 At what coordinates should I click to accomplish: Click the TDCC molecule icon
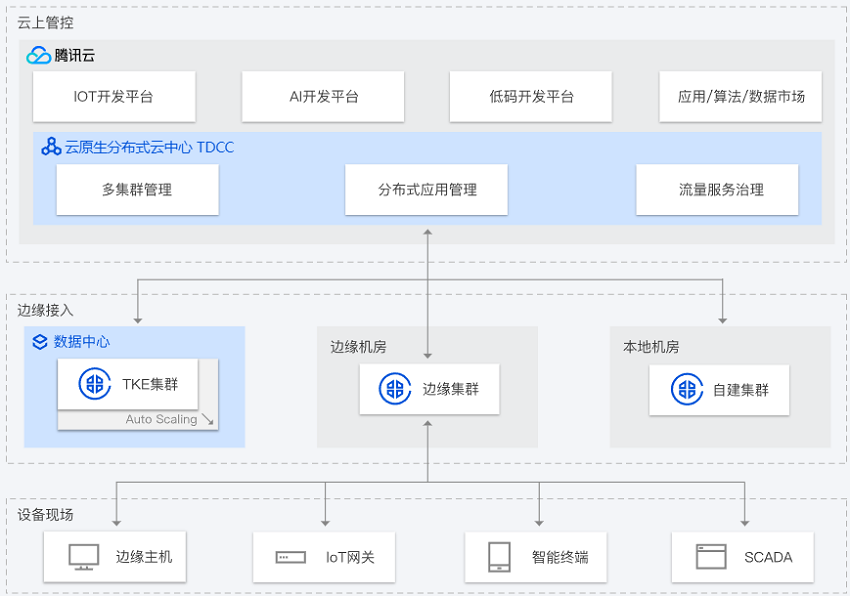click(x=51, y=147)
